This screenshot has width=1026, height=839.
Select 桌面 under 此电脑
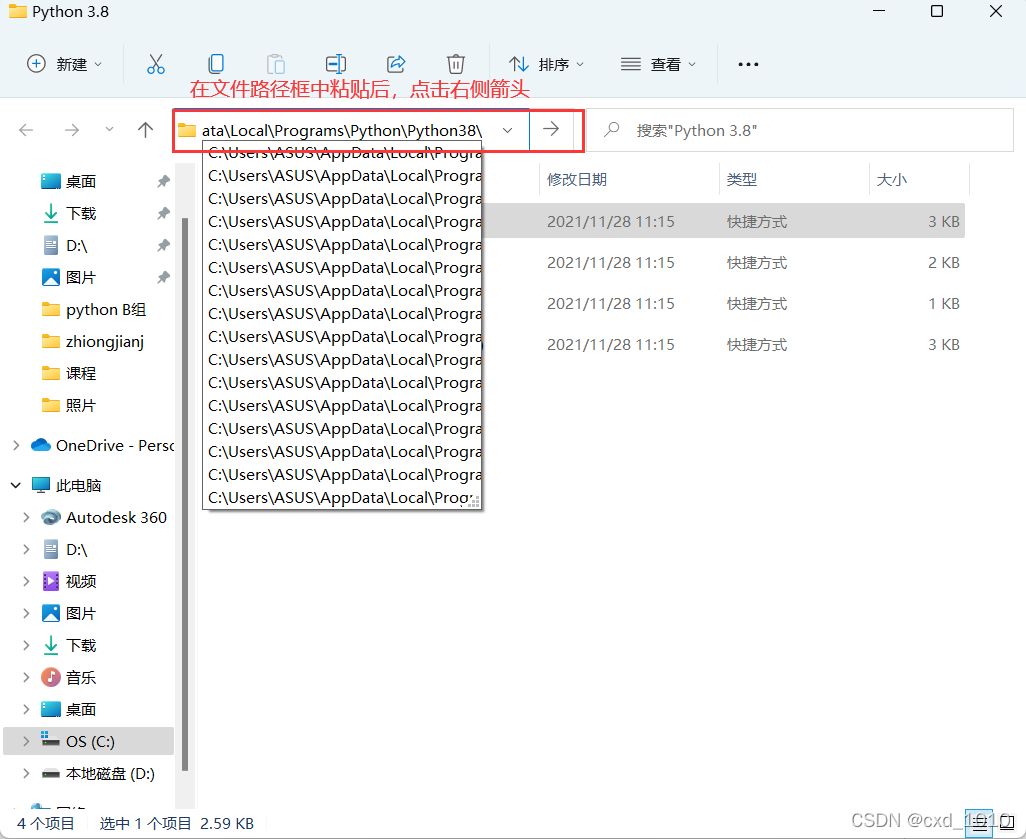81,709
